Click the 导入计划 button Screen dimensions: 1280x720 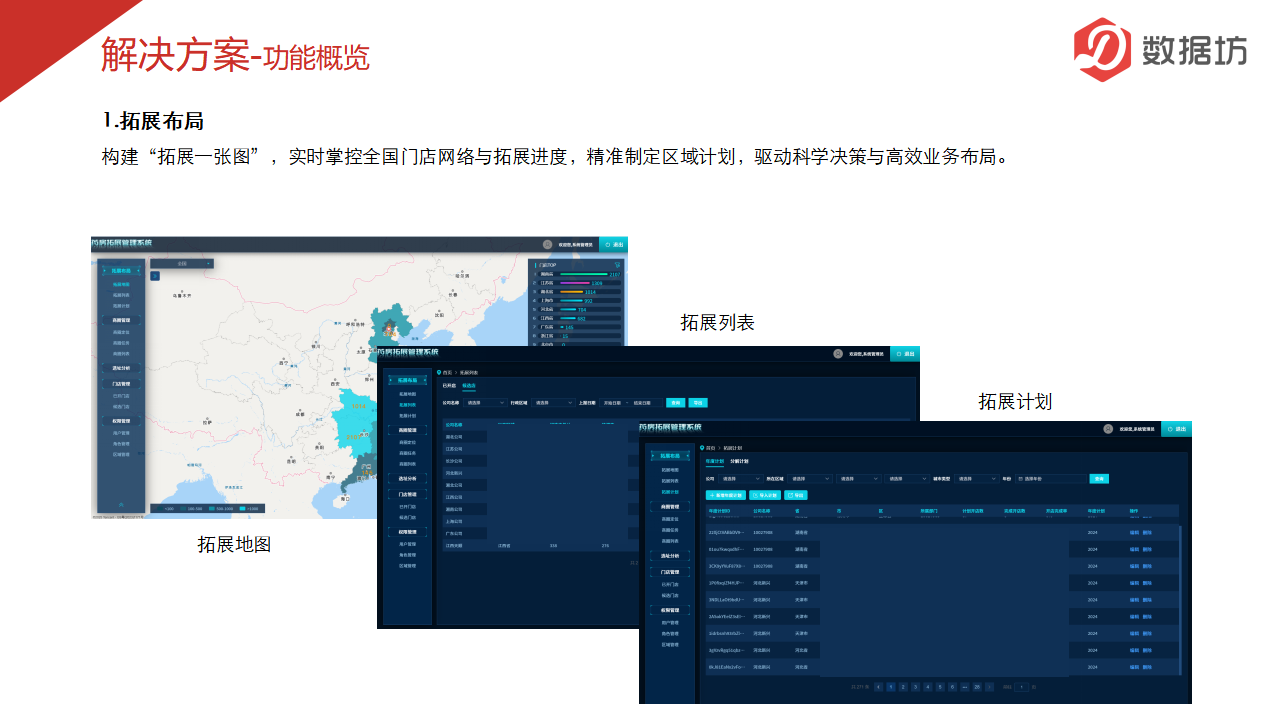(765, 495)
